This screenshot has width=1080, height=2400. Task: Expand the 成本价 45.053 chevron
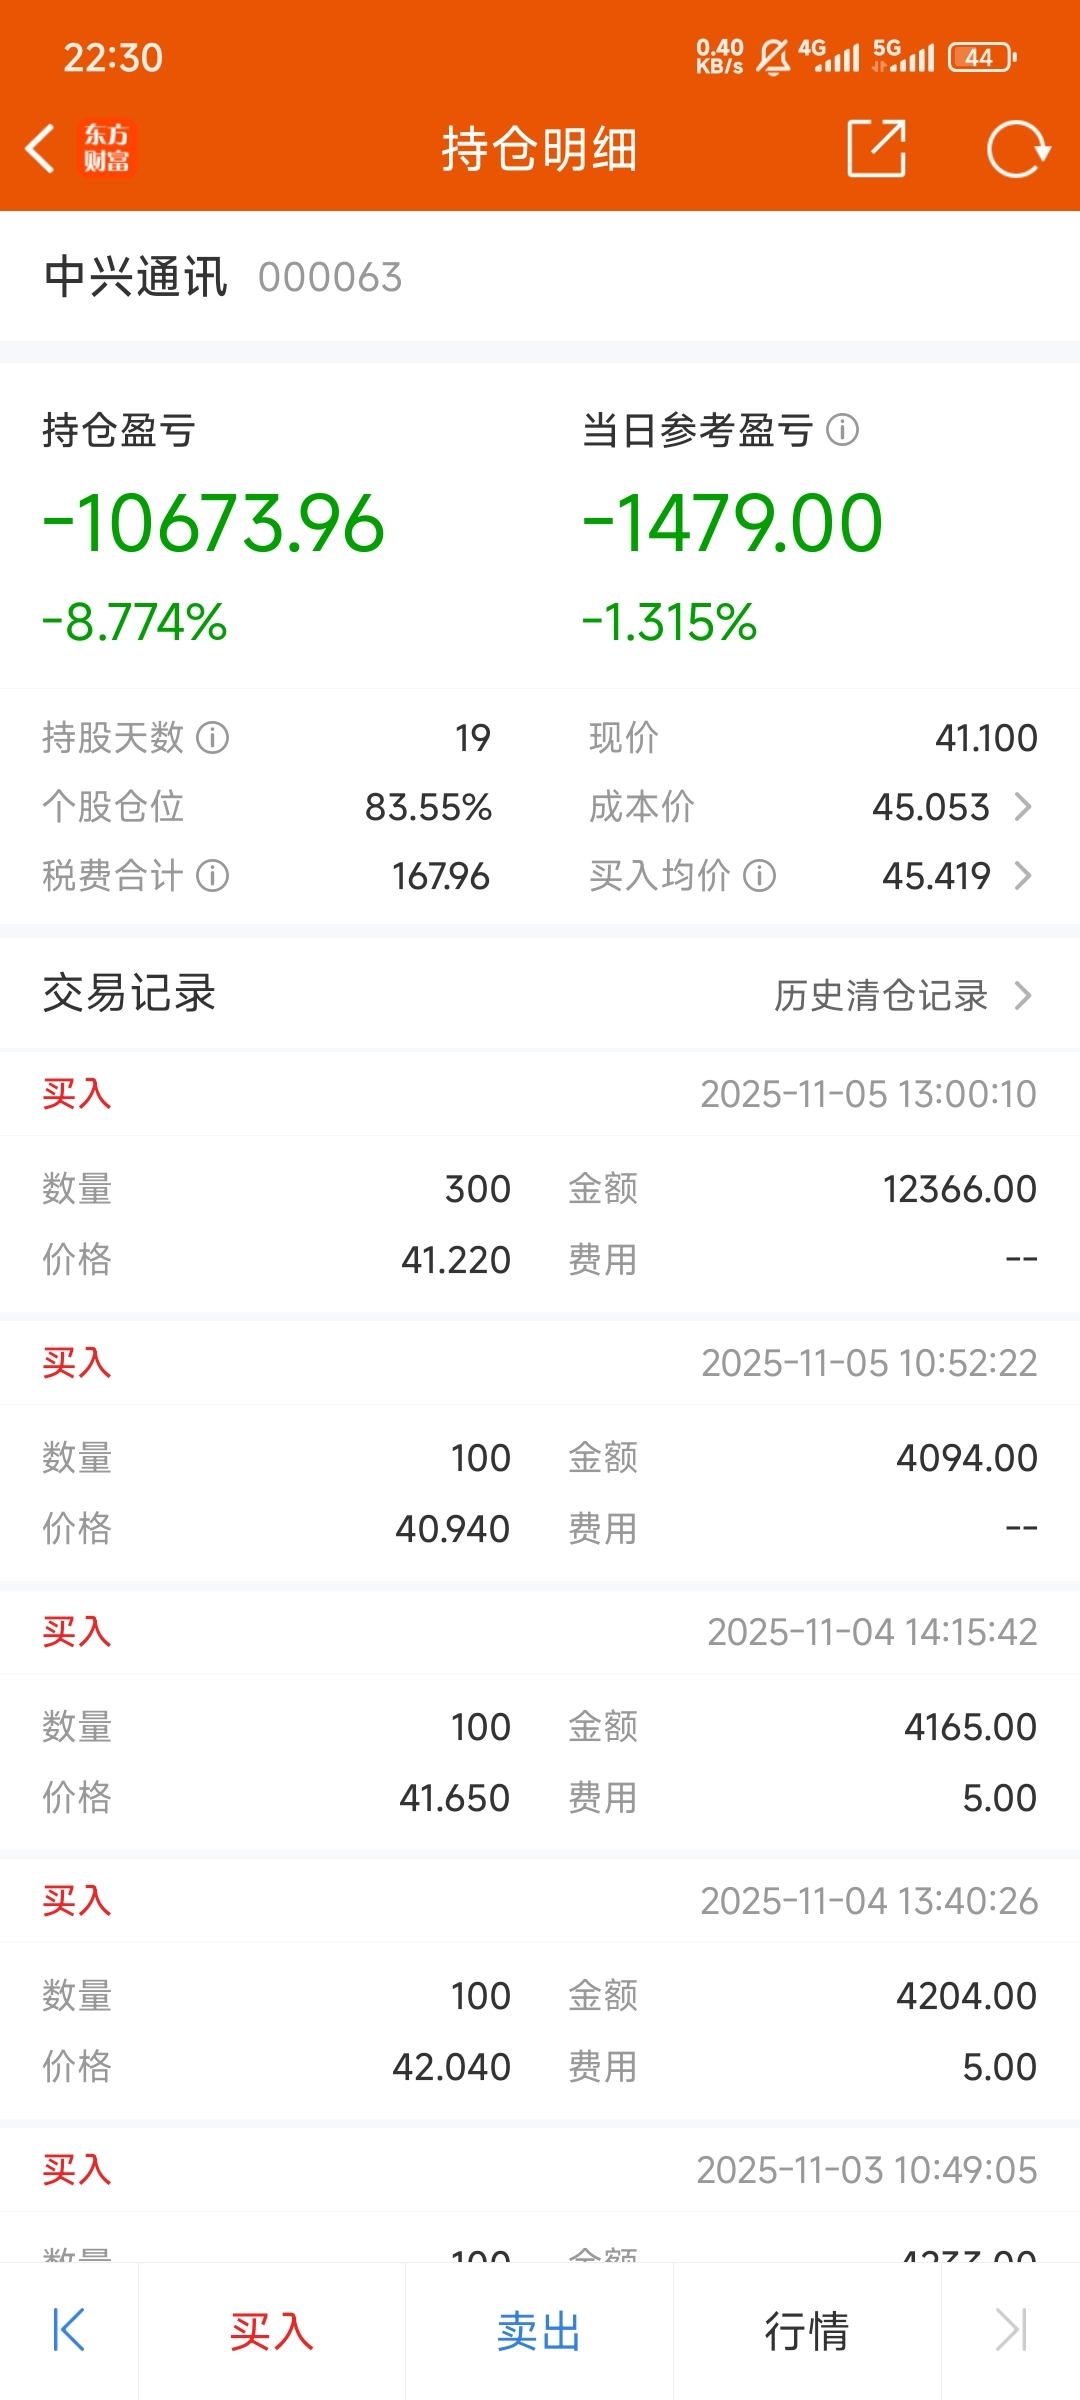1022,807
